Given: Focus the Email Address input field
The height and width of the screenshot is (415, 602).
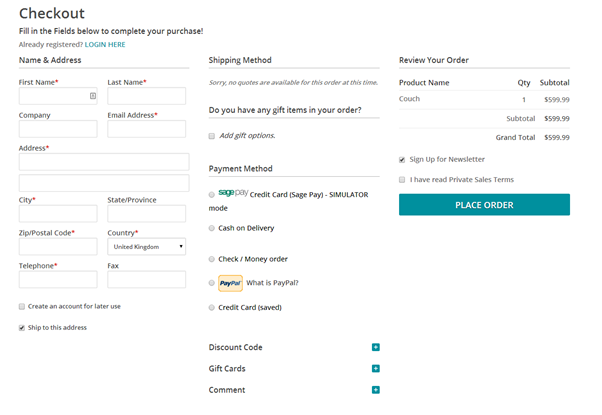Looking at the screenshot, I should point(147,129).
